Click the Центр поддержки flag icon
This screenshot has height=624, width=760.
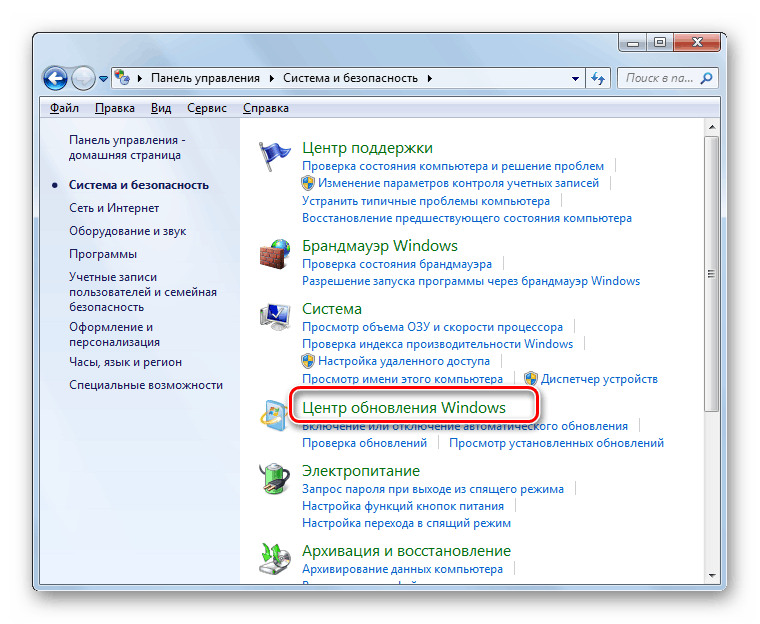274,156
